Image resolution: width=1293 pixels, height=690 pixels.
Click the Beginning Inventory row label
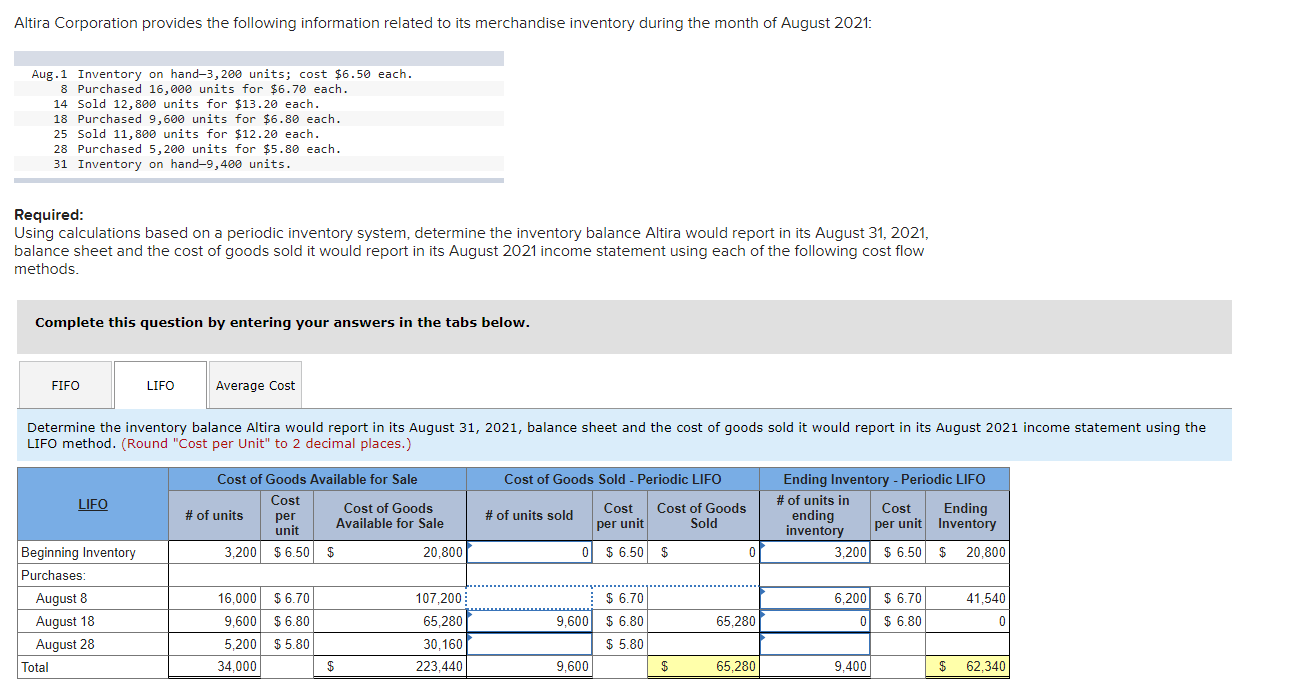78,552
